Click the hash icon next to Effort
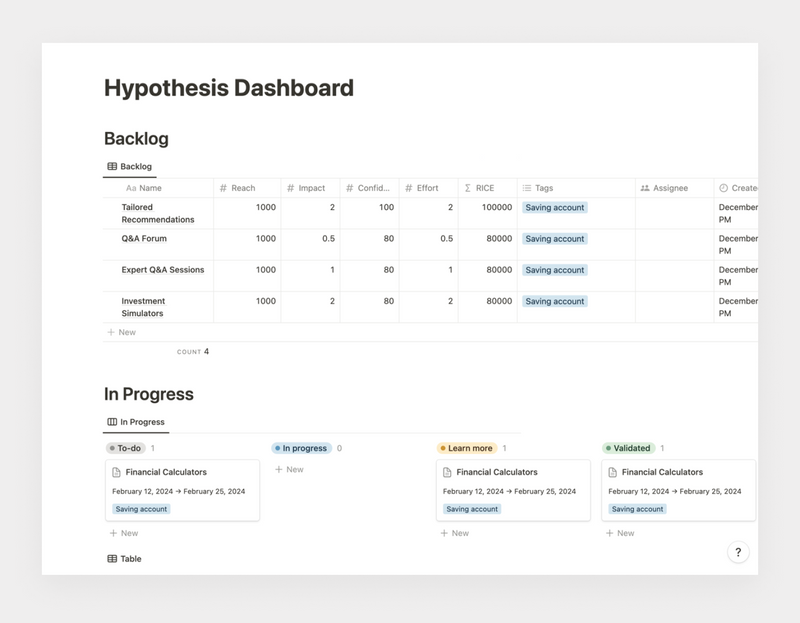Image resolution: width=800 pixels, height=623 pixels. coord(409,188)
